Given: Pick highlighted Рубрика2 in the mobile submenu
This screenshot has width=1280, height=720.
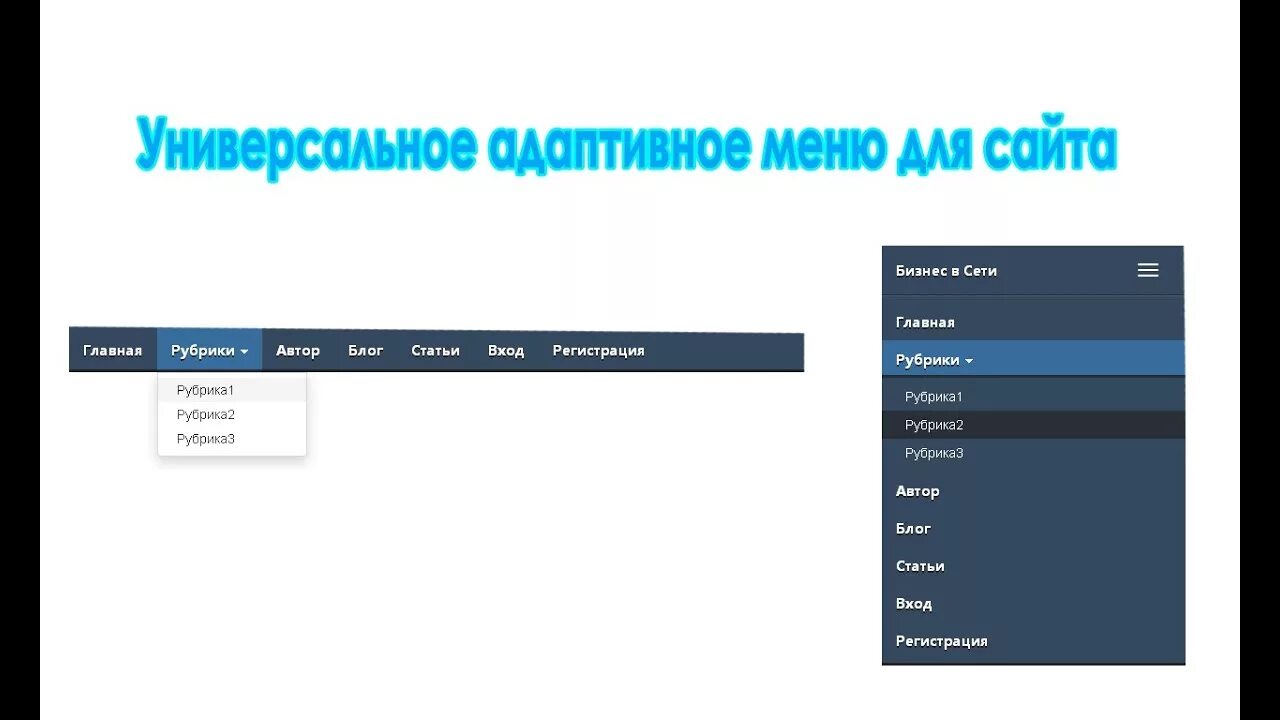Looking at the screenshot, I should click(x=1033, y=424).
